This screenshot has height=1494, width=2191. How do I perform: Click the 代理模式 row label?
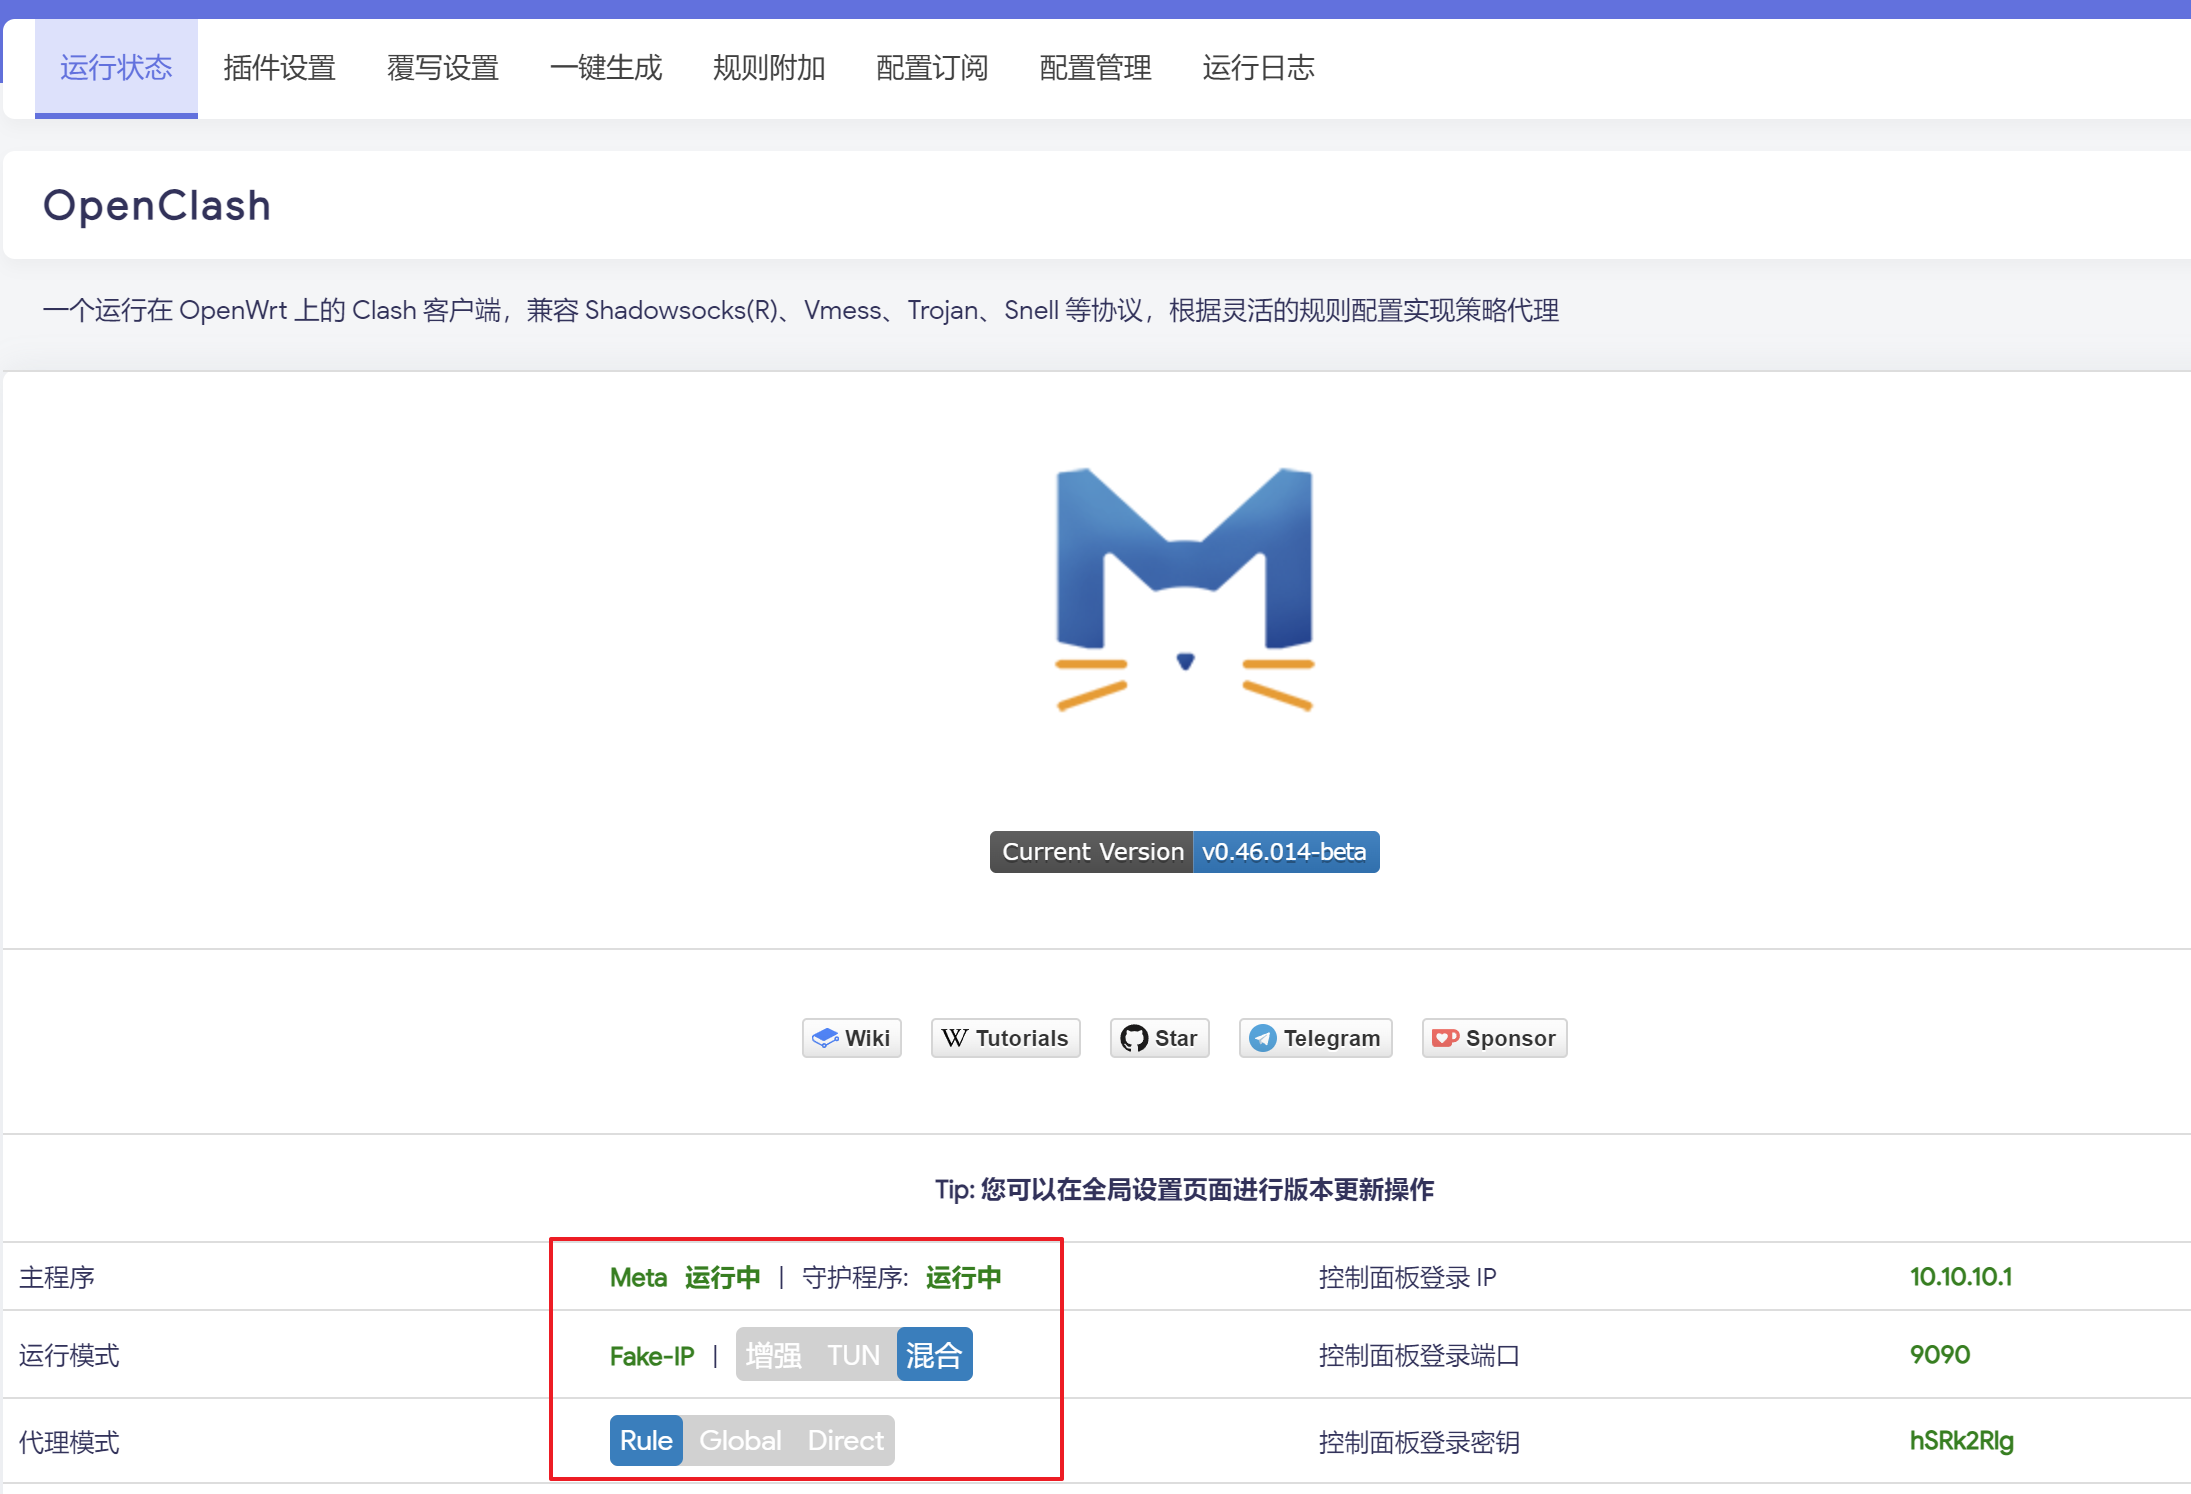click(x=69, y=1442)
